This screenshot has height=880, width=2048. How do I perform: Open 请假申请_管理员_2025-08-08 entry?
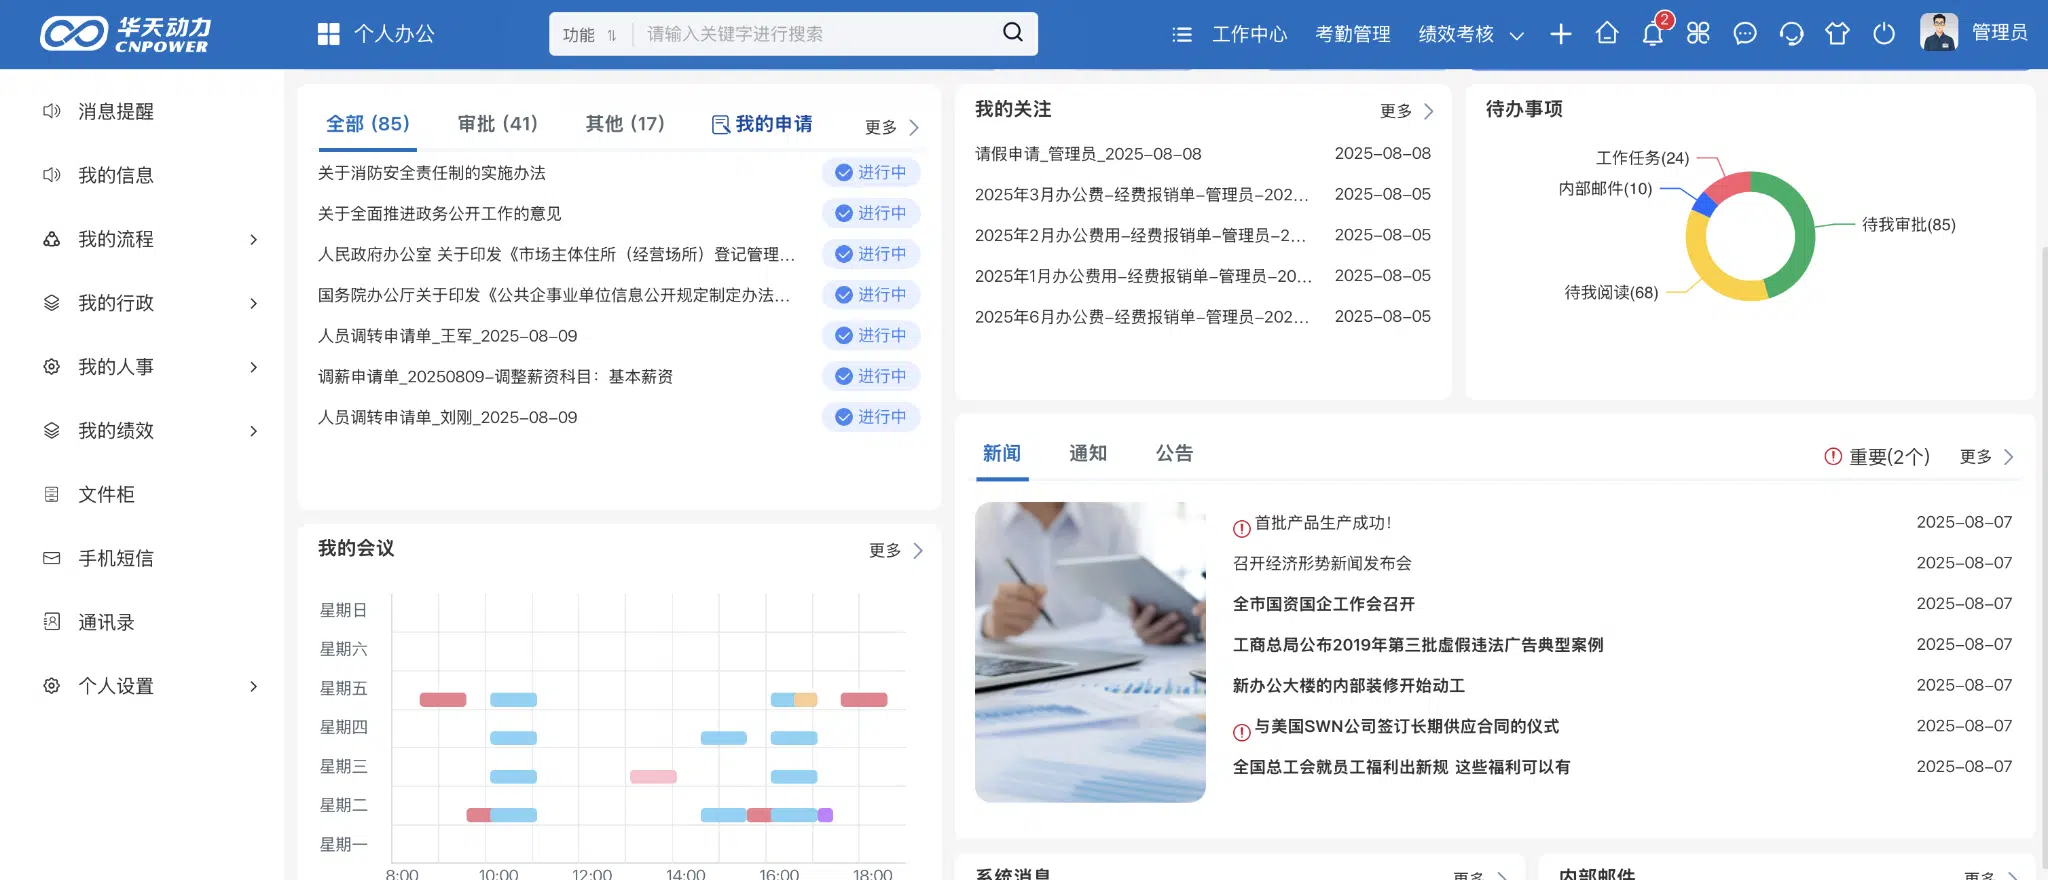pyautogui.click(x=1088, y=154)
